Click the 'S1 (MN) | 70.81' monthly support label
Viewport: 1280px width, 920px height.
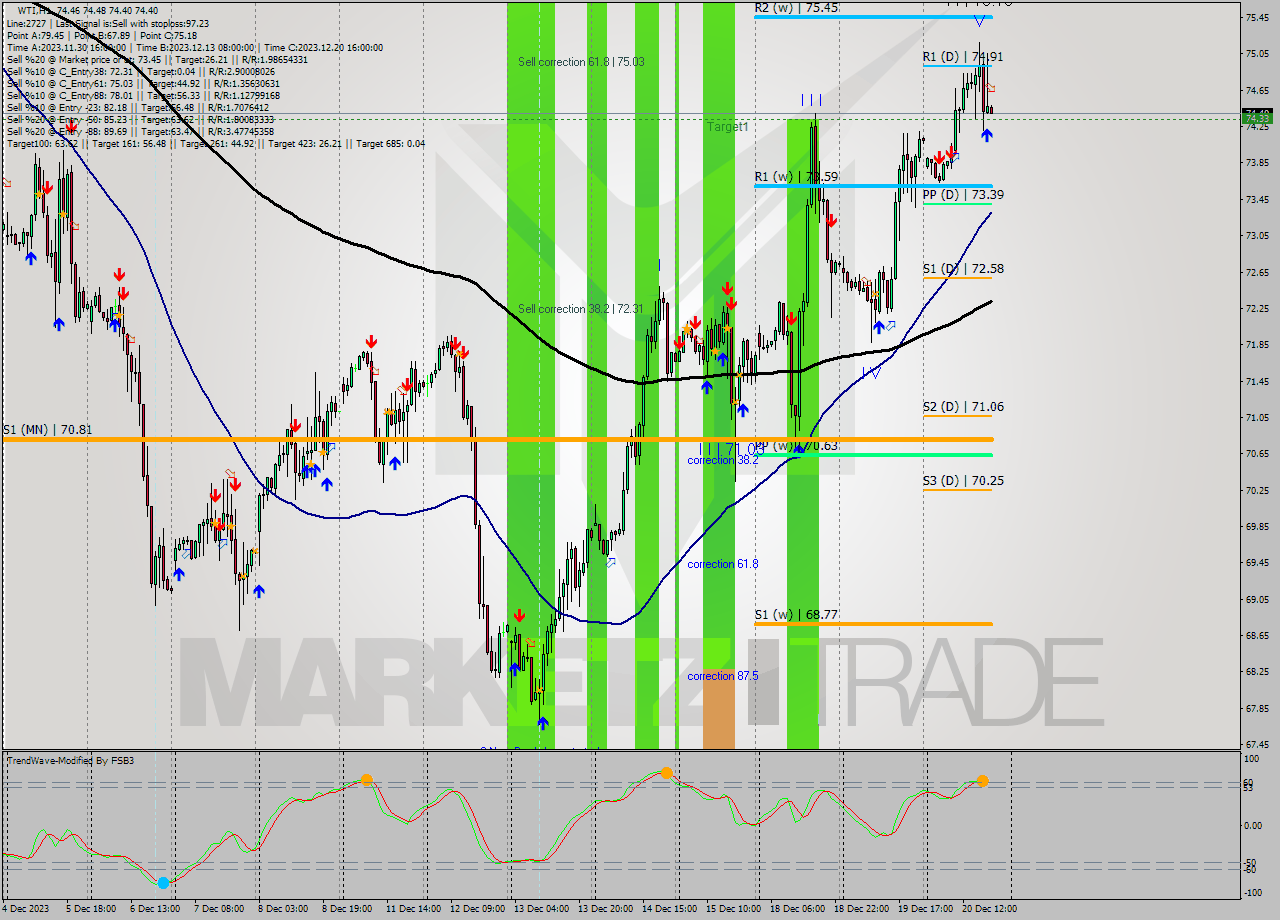point(47,430)
